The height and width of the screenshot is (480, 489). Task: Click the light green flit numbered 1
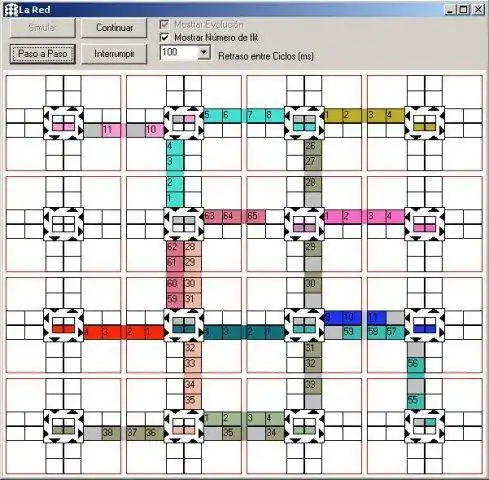[213, 419]
